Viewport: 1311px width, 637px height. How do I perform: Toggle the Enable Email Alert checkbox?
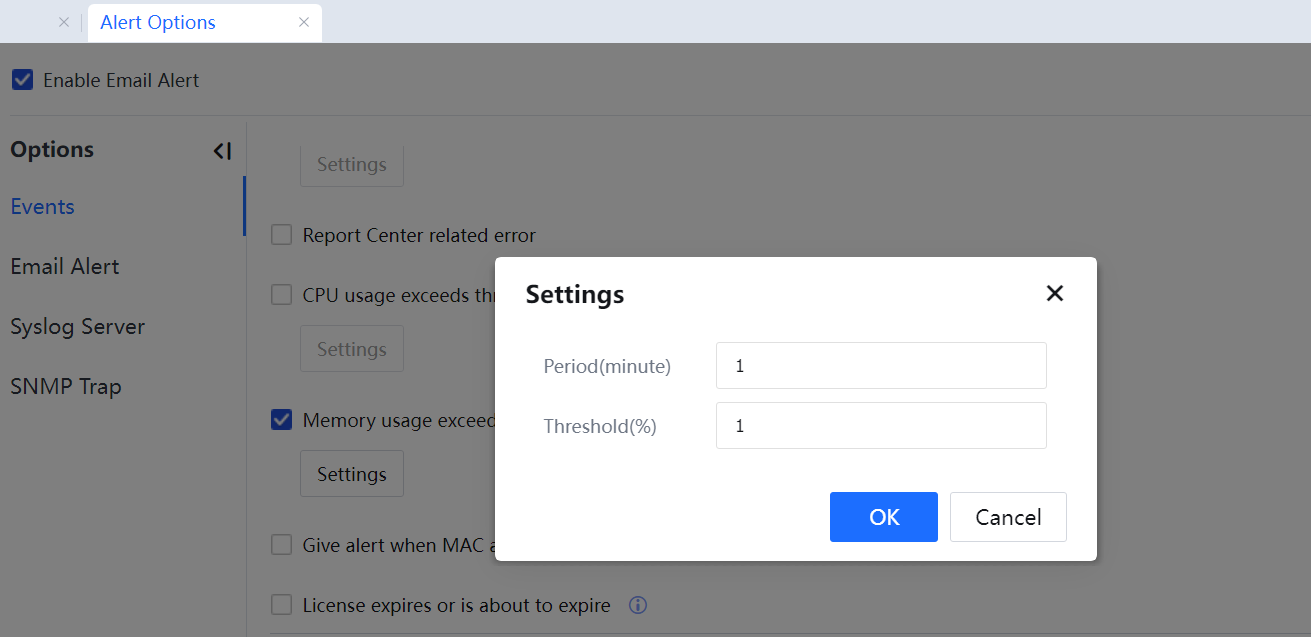(x=23, y=80)
